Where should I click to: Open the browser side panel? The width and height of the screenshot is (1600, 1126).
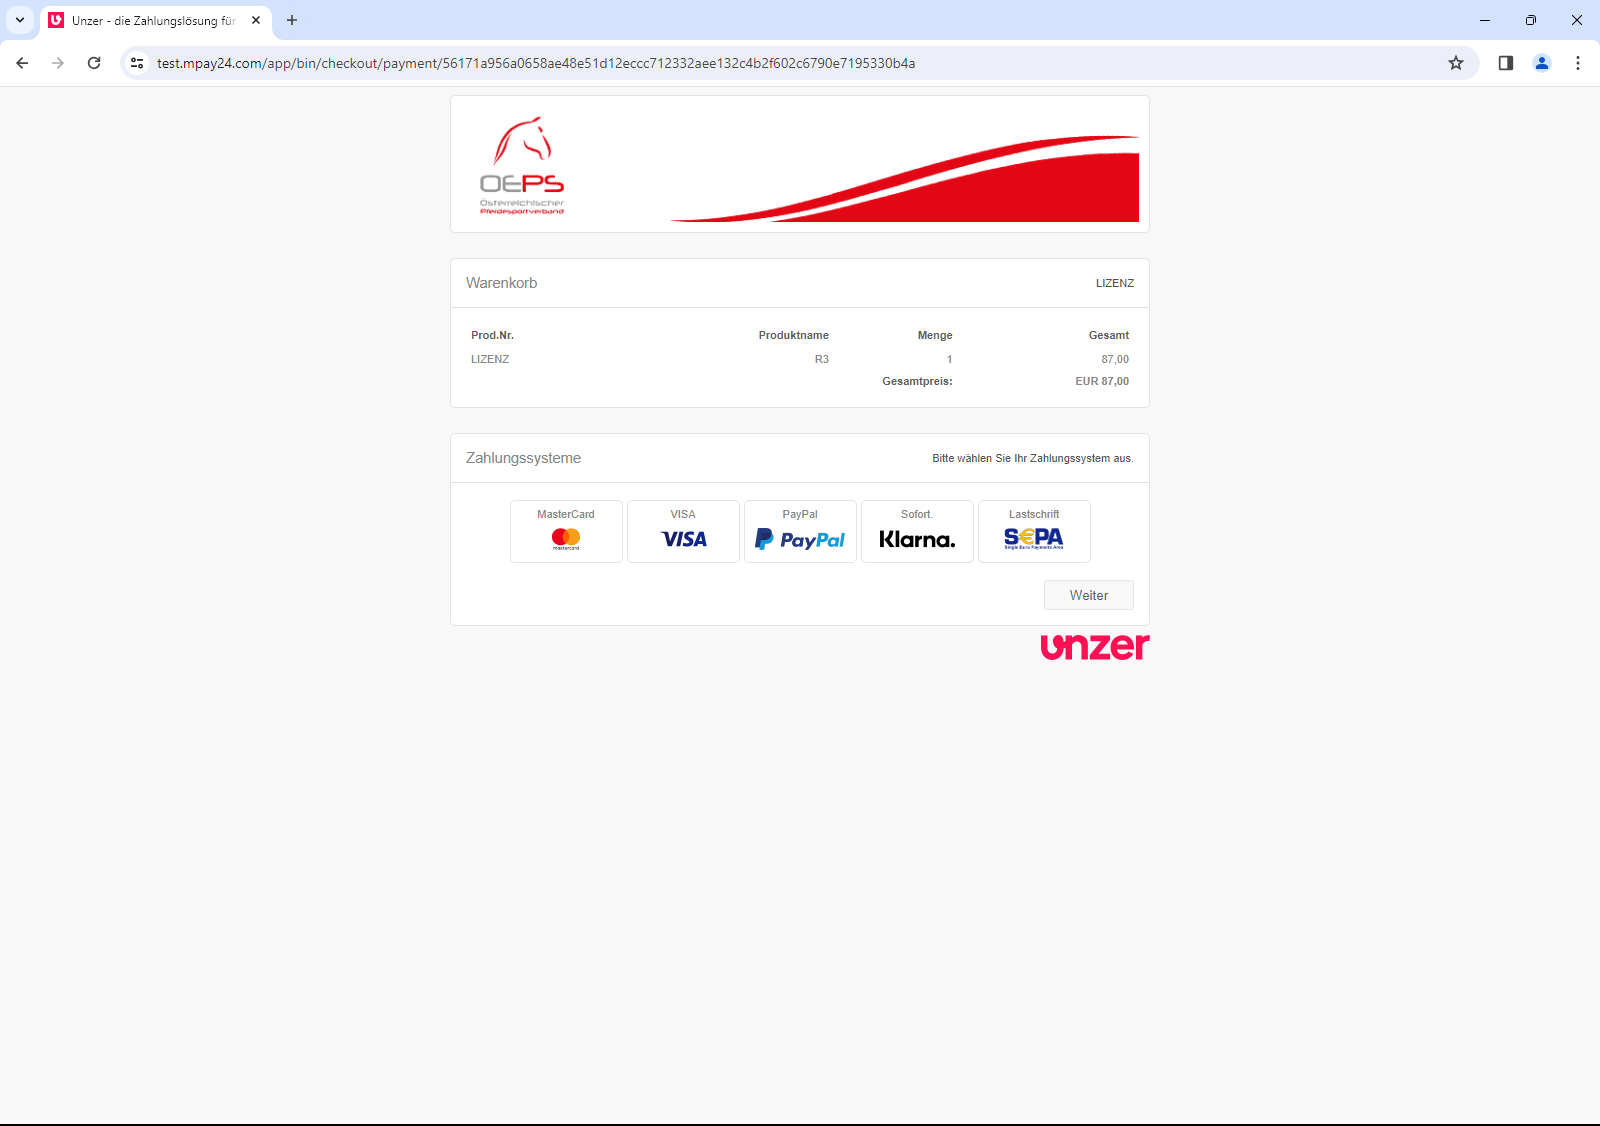coord(1506,63)
